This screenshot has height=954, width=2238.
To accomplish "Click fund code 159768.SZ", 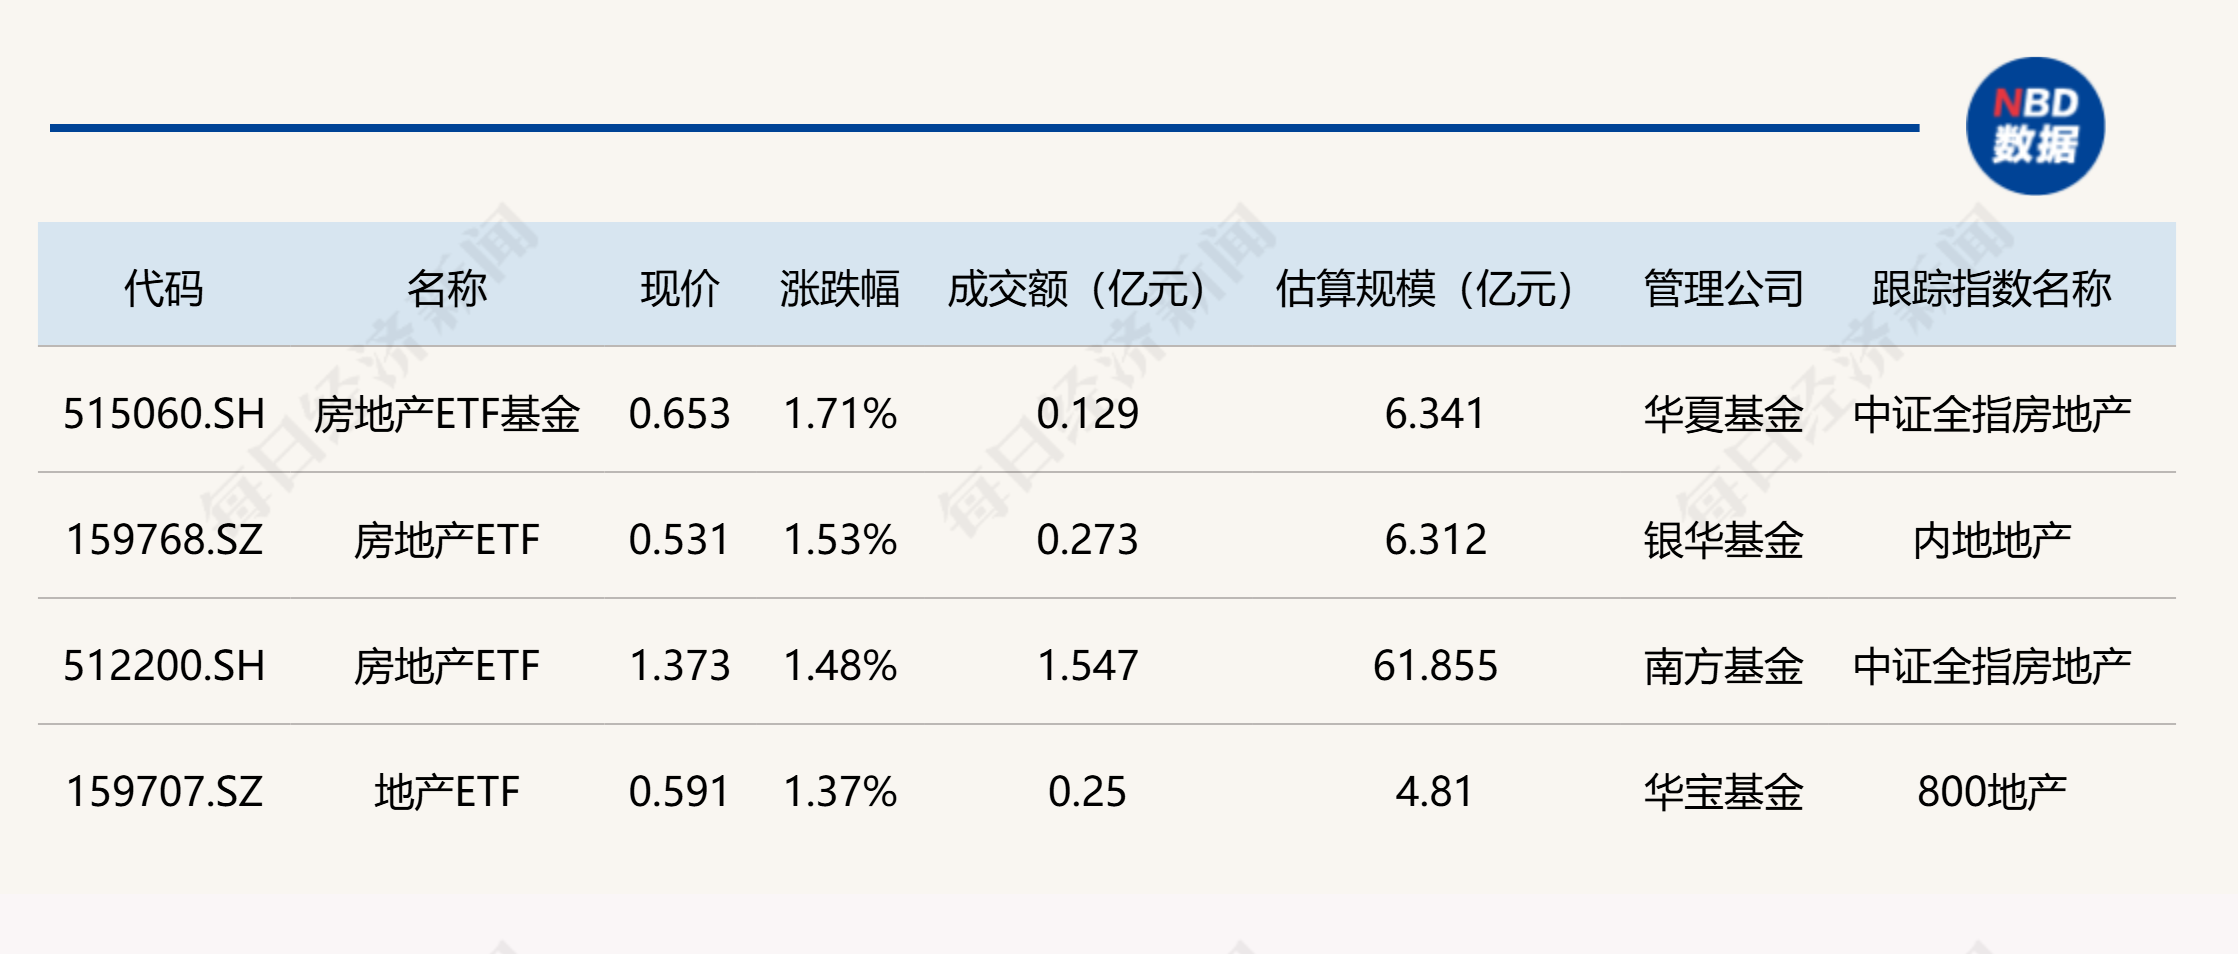I will (x=164, y=540).
